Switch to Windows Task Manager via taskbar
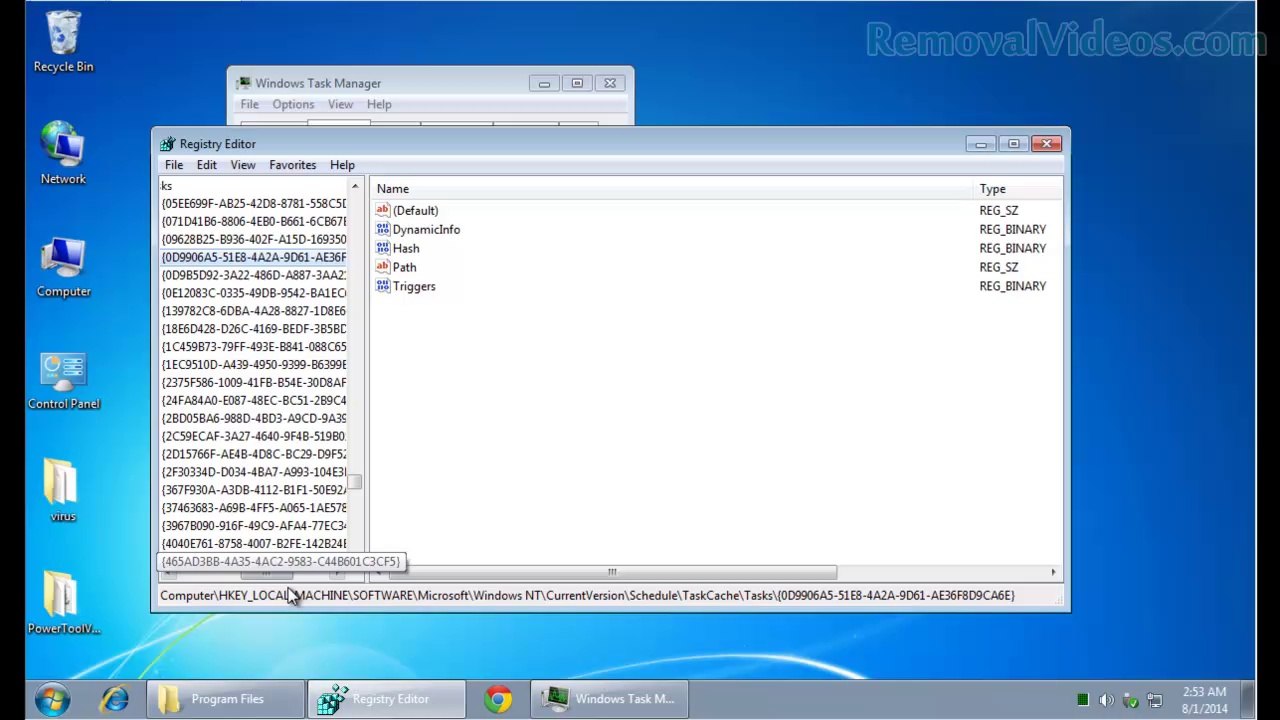The height and width of the screenshot is (720, 1280). [610, 699]
